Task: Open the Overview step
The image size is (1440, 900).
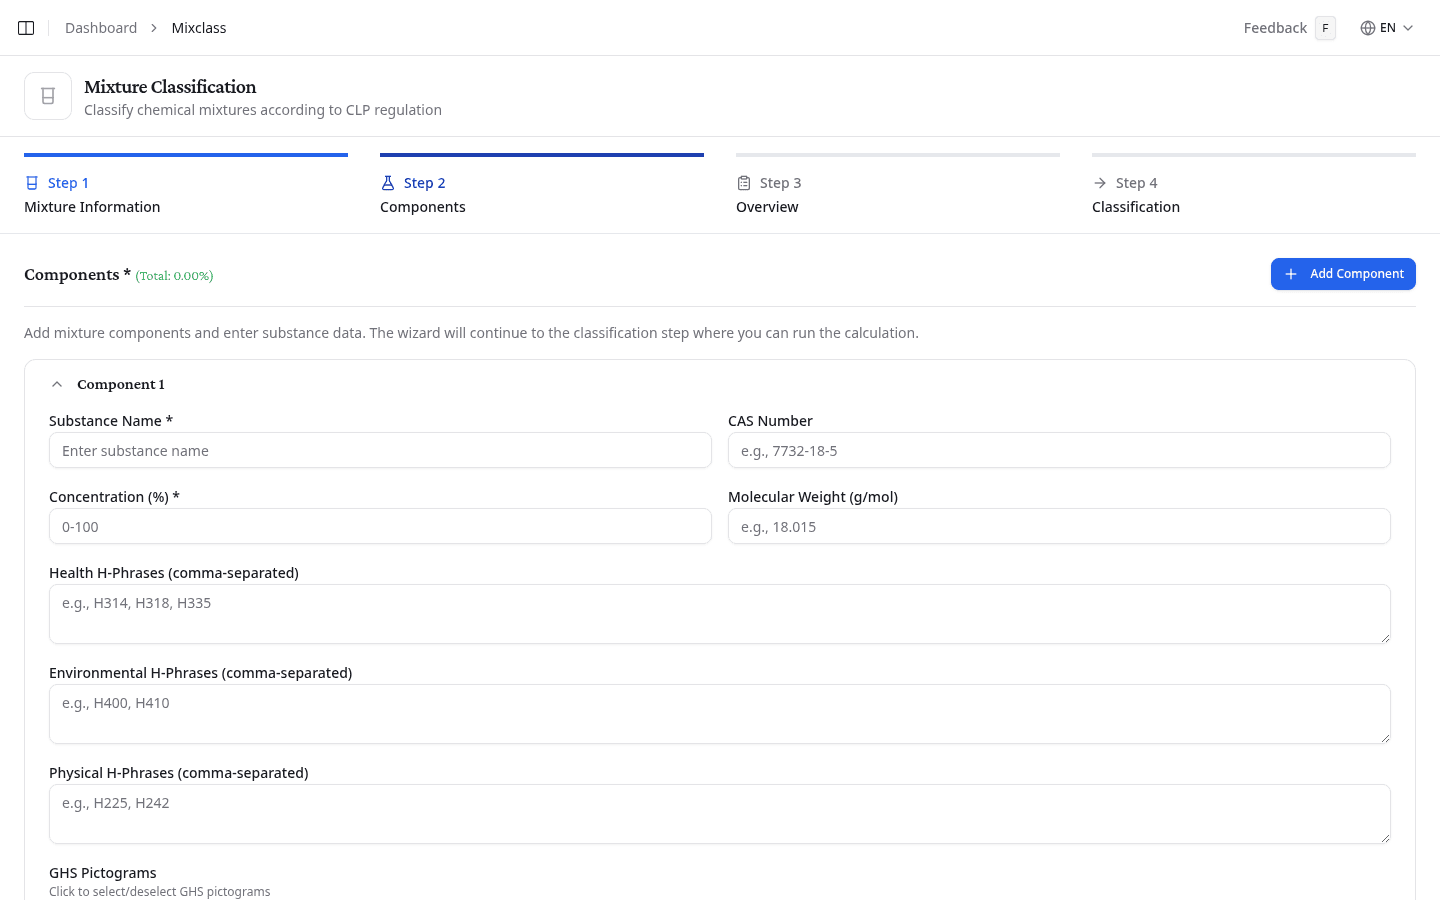Action: pyautogui.click(x=767, y=207)
